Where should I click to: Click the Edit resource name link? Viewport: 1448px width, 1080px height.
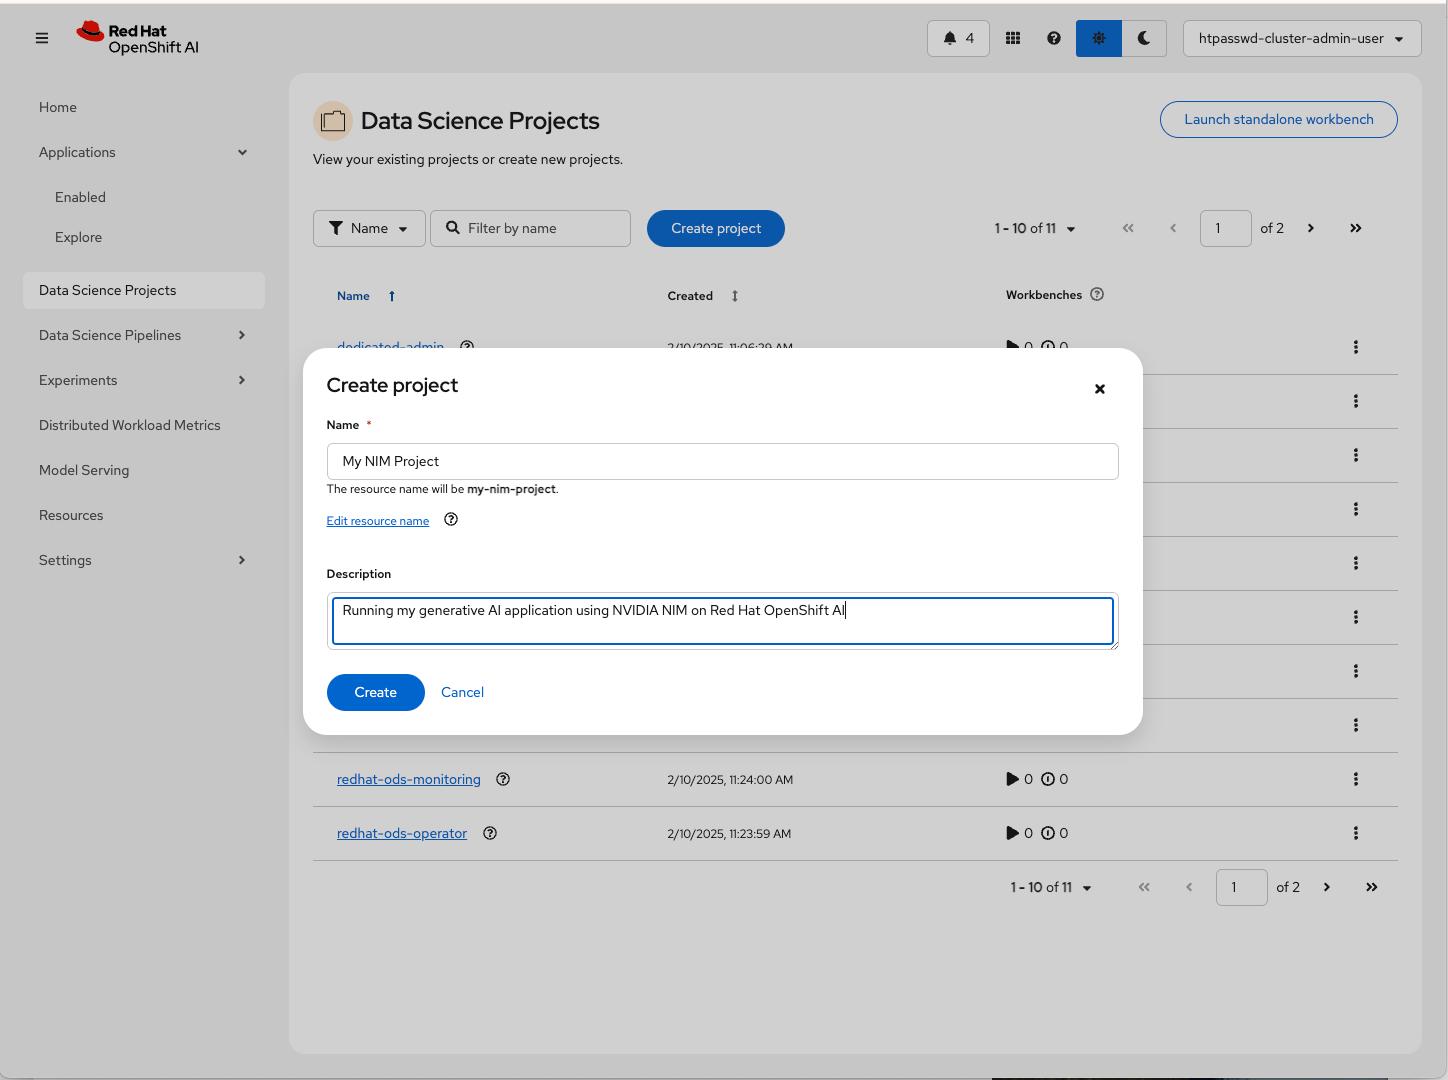pos(377,521)
